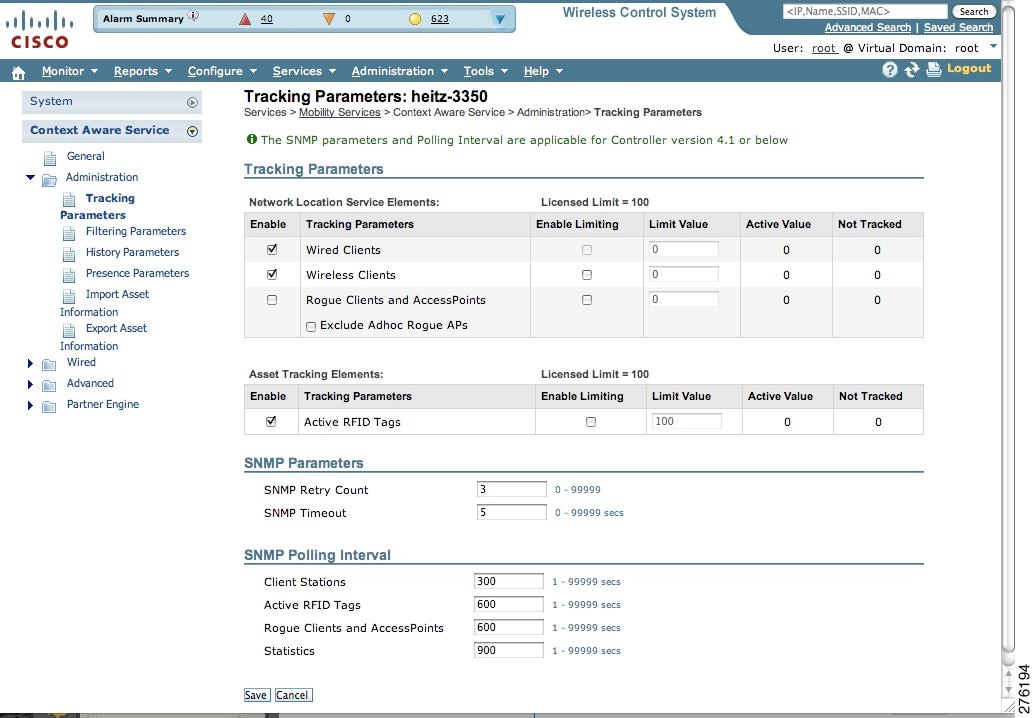1033x718 pixels.
Task: Enable limiting for Active RFID Tags
Action: pyautogui.click(x=591, y=422)
